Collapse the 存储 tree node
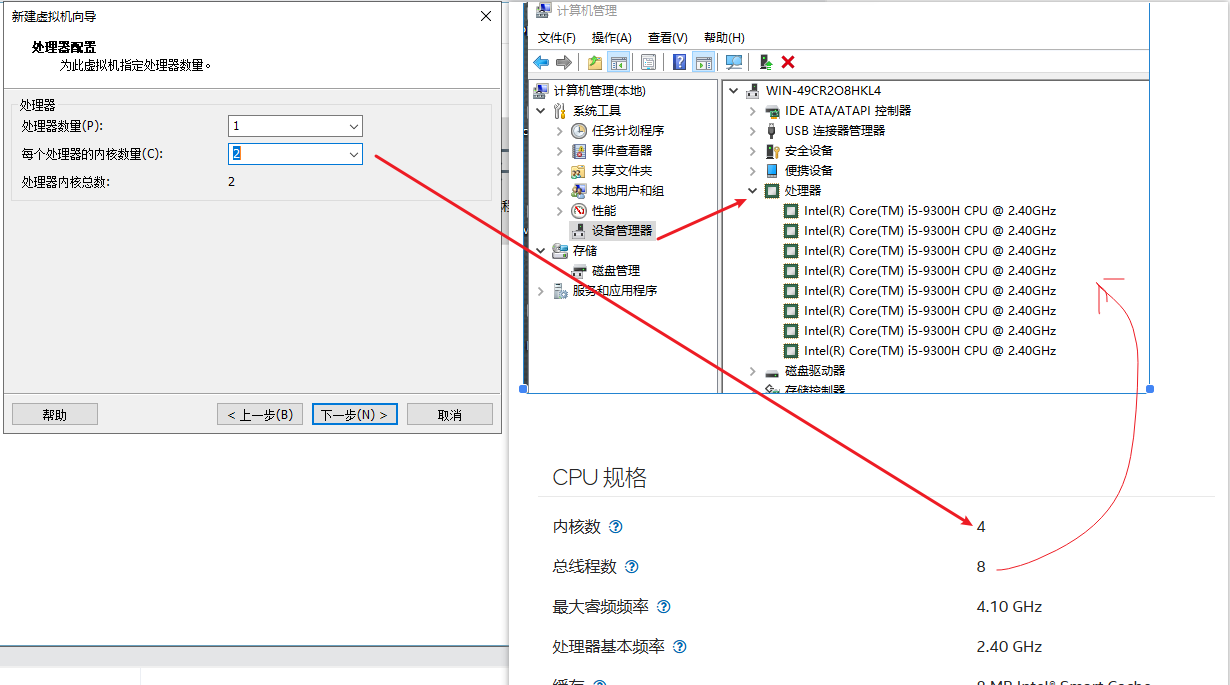Viewport: 1230px width, 685px height. pyautogui.click(x=541, y=250)
